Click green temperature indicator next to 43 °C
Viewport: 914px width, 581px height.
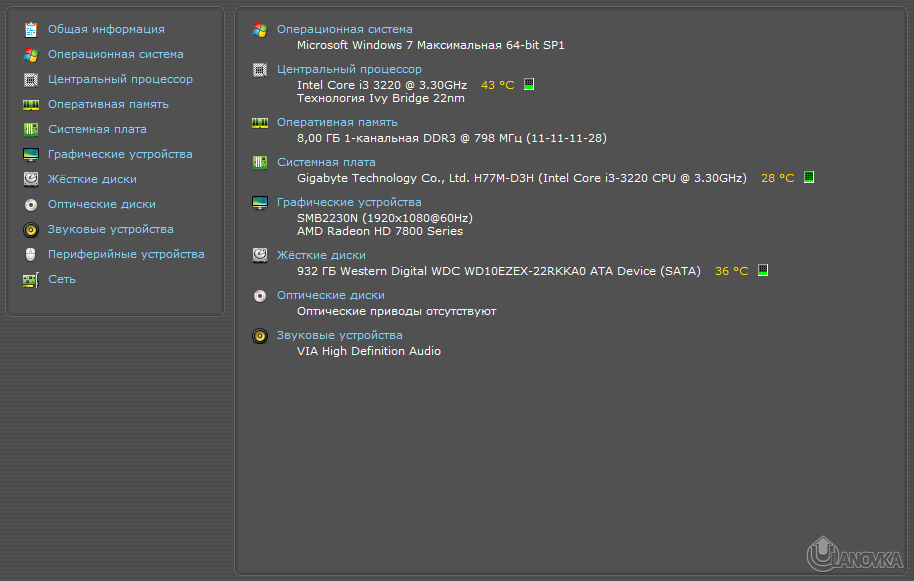[529, 84]
